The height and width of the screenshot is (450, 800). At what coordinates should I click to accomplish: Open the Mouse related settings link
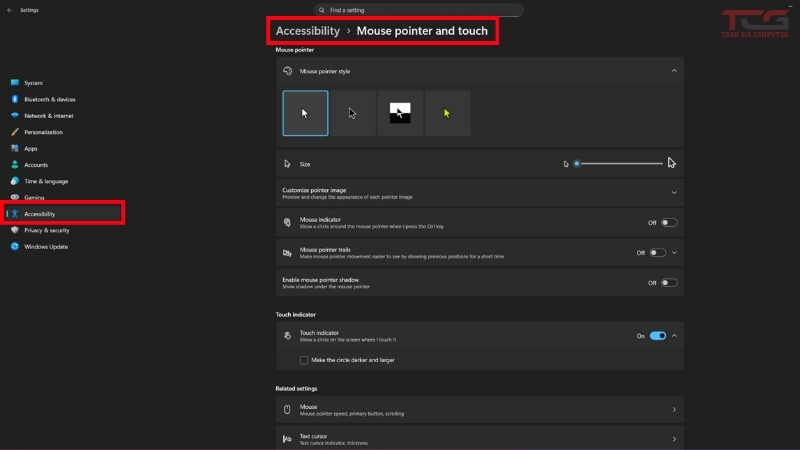tap(478, 409)
